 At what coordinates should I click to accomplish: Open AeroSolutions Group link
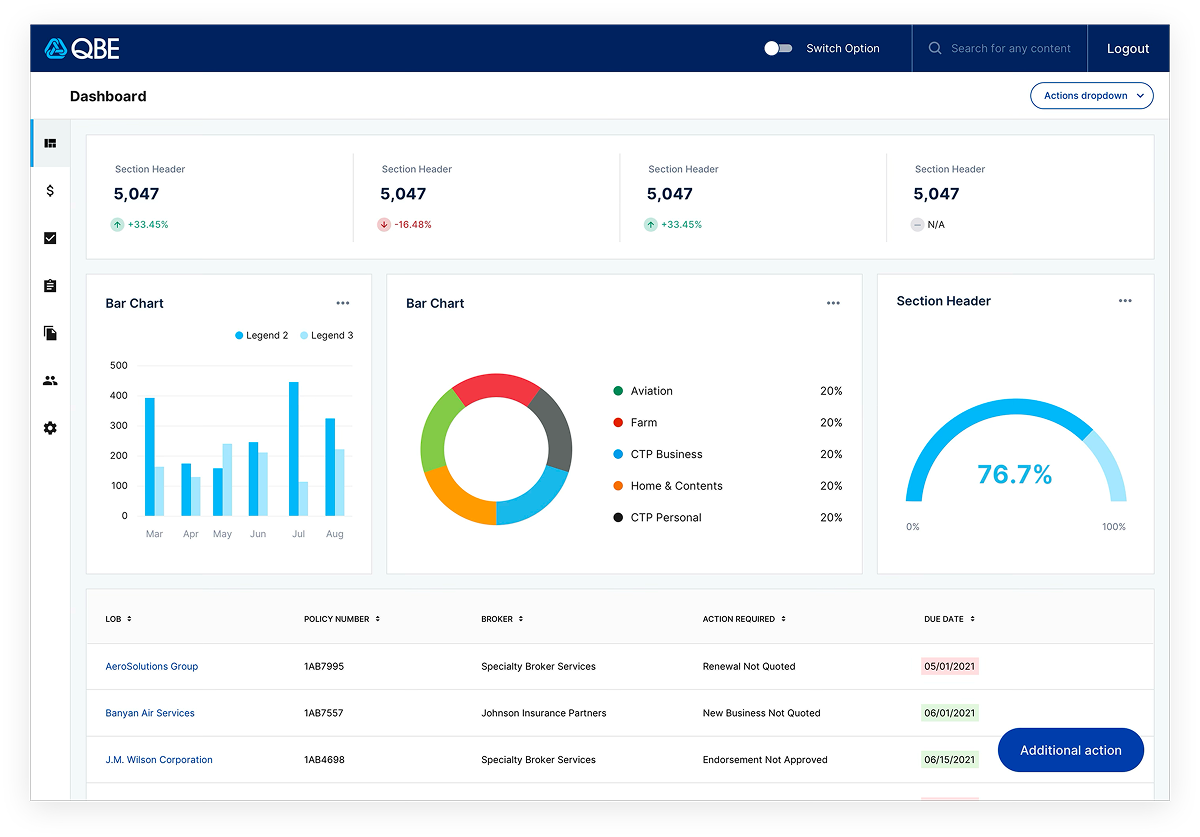[152, 666]
